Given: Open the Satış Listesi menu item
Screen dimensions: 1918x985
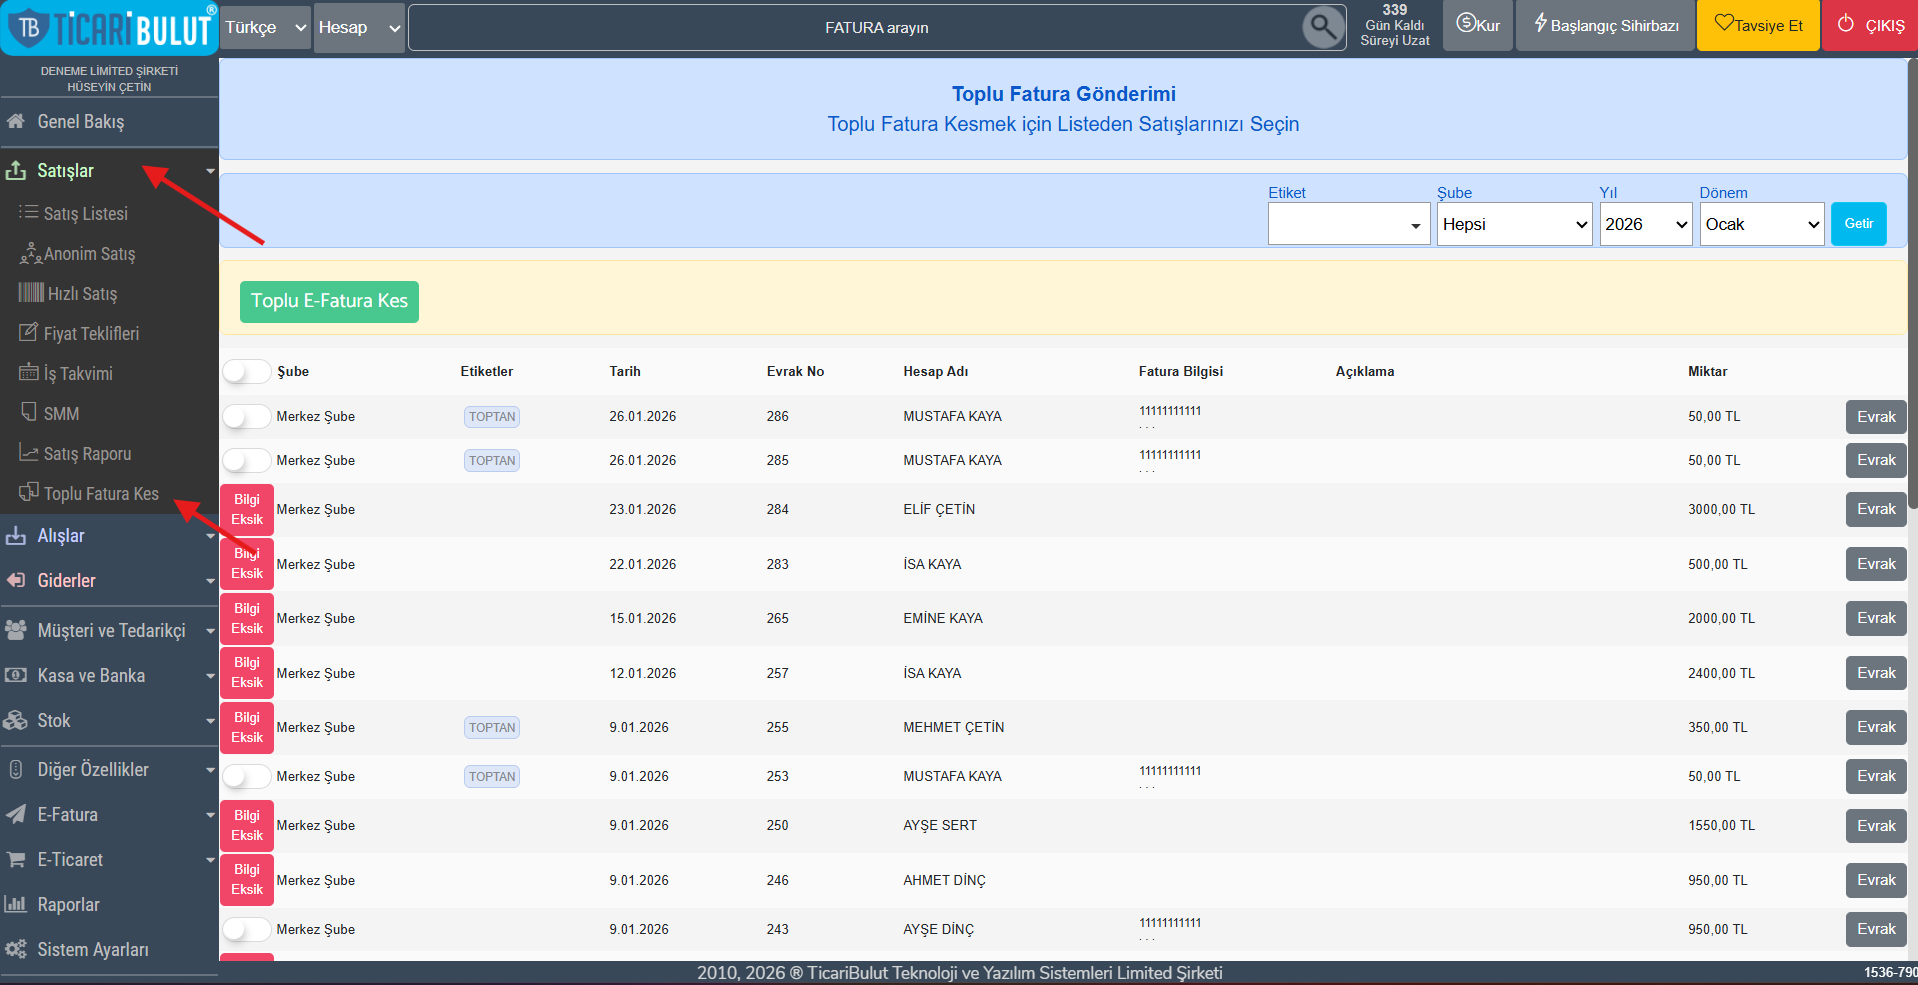Looking at the screenshot, I should point(86,214).
